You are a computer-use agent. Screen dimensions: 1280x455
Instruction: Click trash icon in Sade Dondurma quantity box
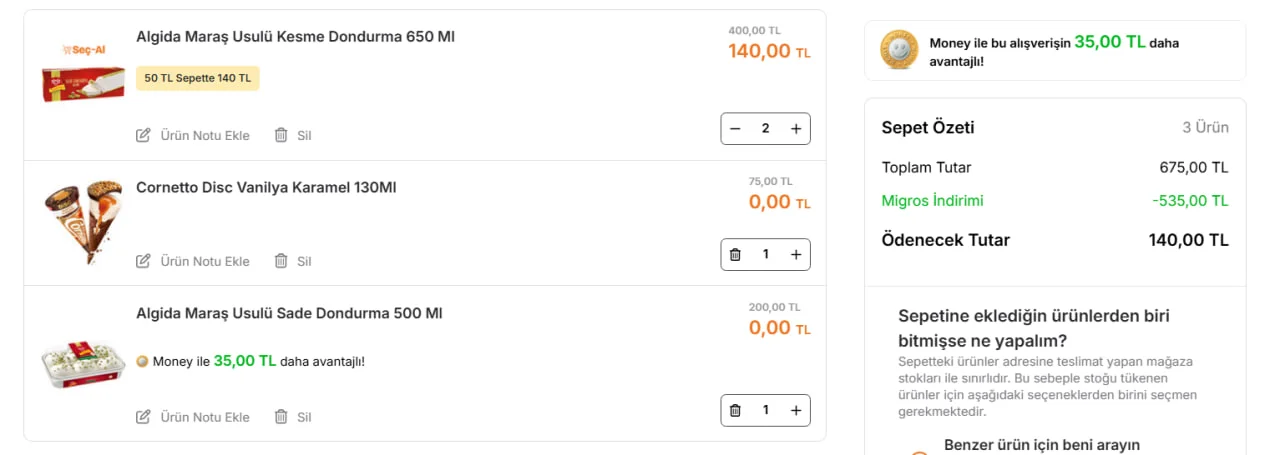[736, 410]
